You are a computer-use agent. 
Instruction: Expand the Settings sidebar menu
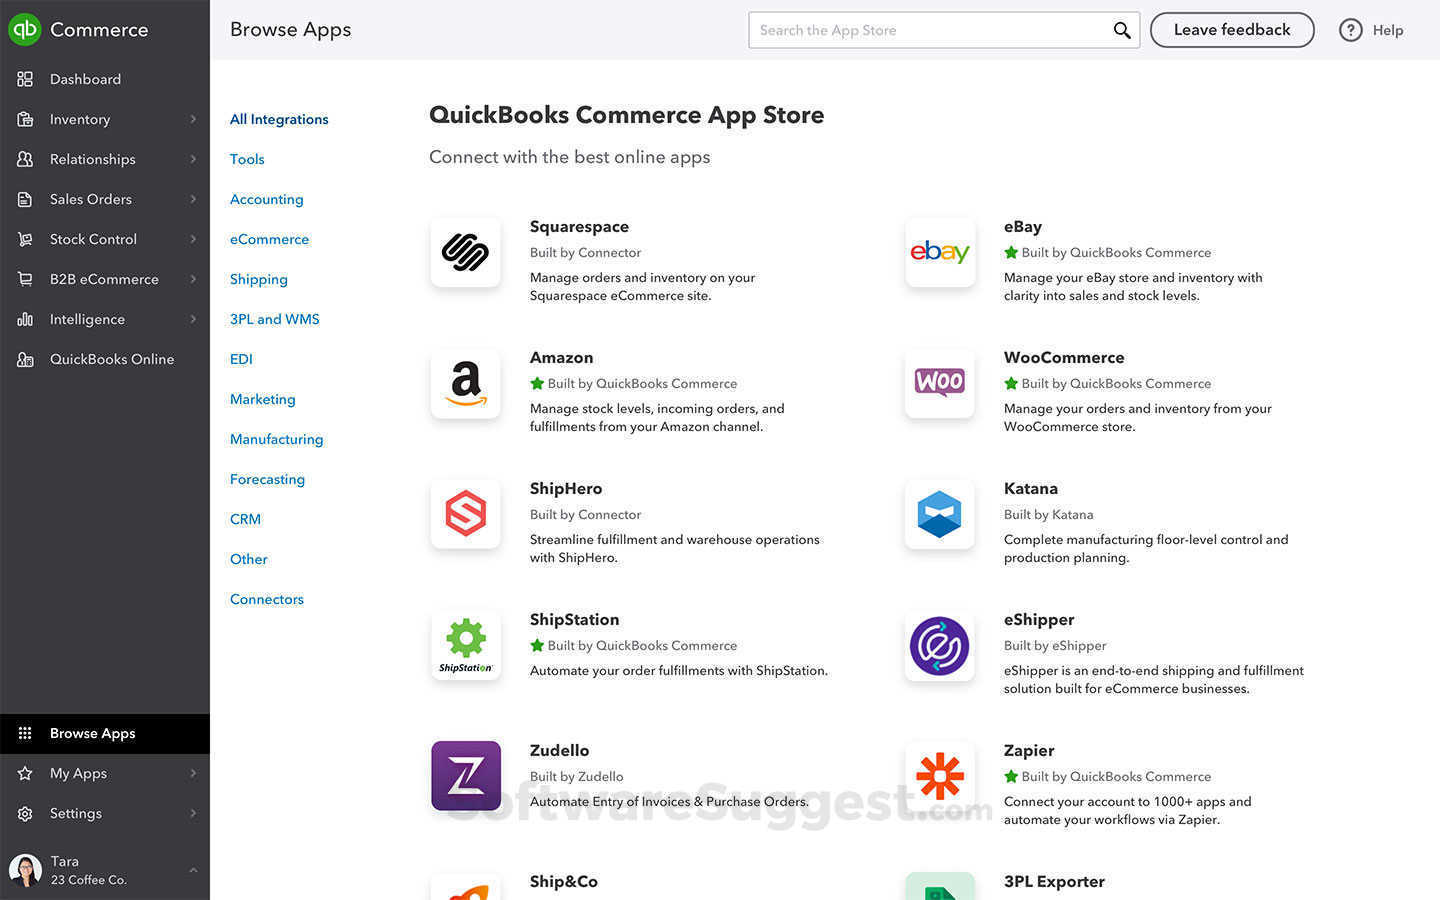193,813
